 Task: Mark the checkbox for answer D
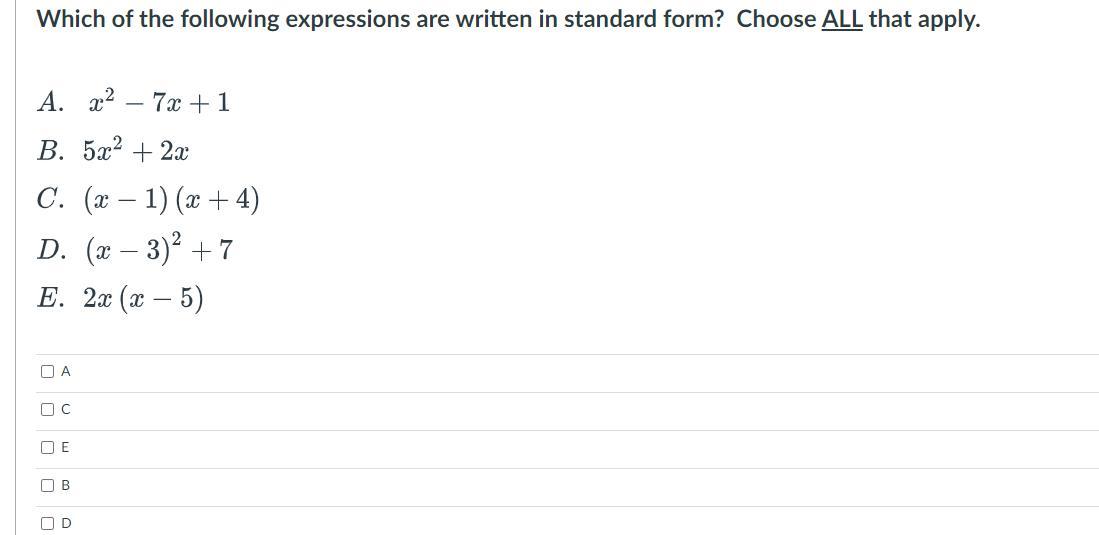[48, 523]
